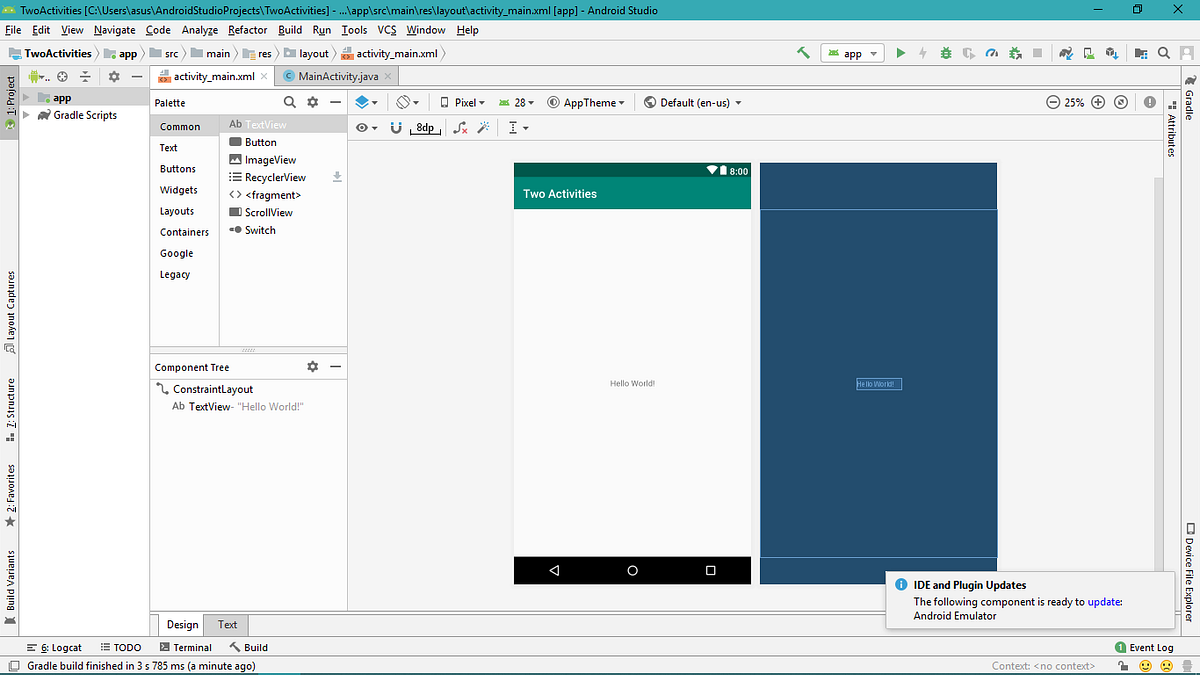This screenshot has width=1200, height=675.
Task: Open the AVD Manager
Action: pos(1087,52)
